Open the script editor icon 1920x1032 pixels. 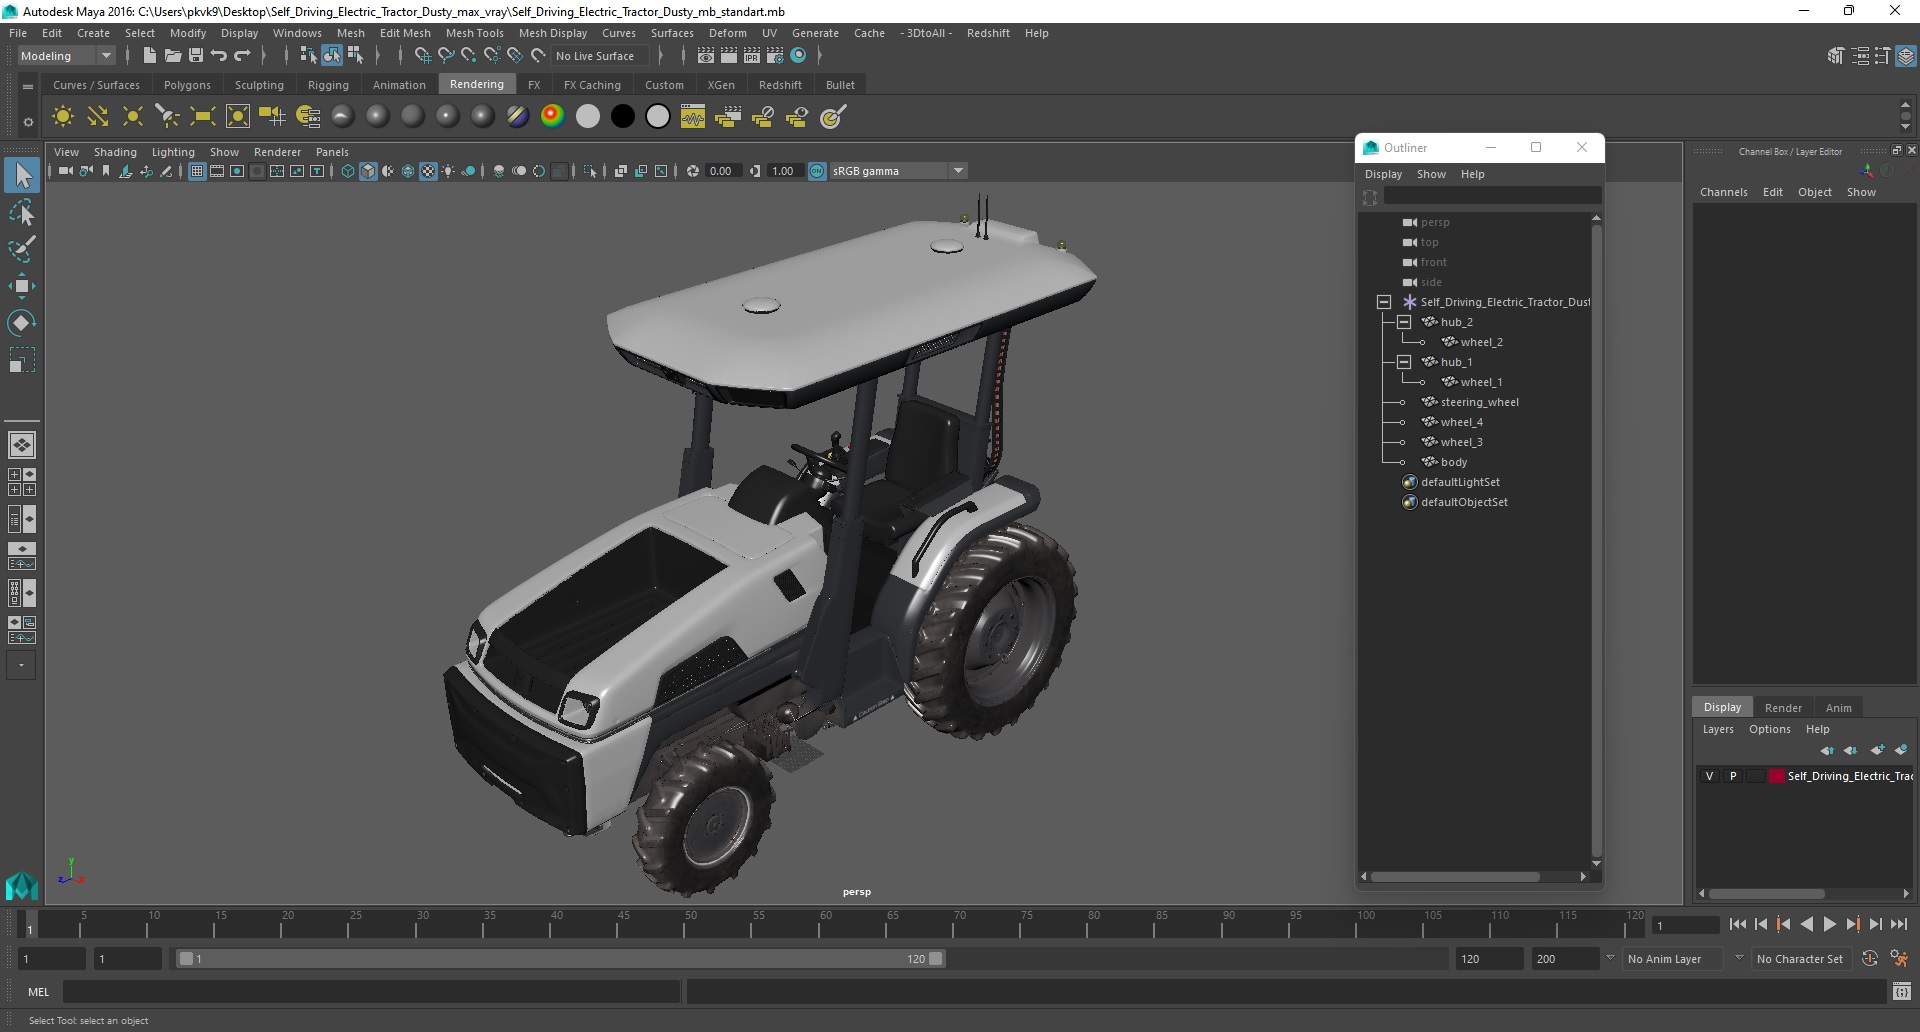pos(1902,991)
